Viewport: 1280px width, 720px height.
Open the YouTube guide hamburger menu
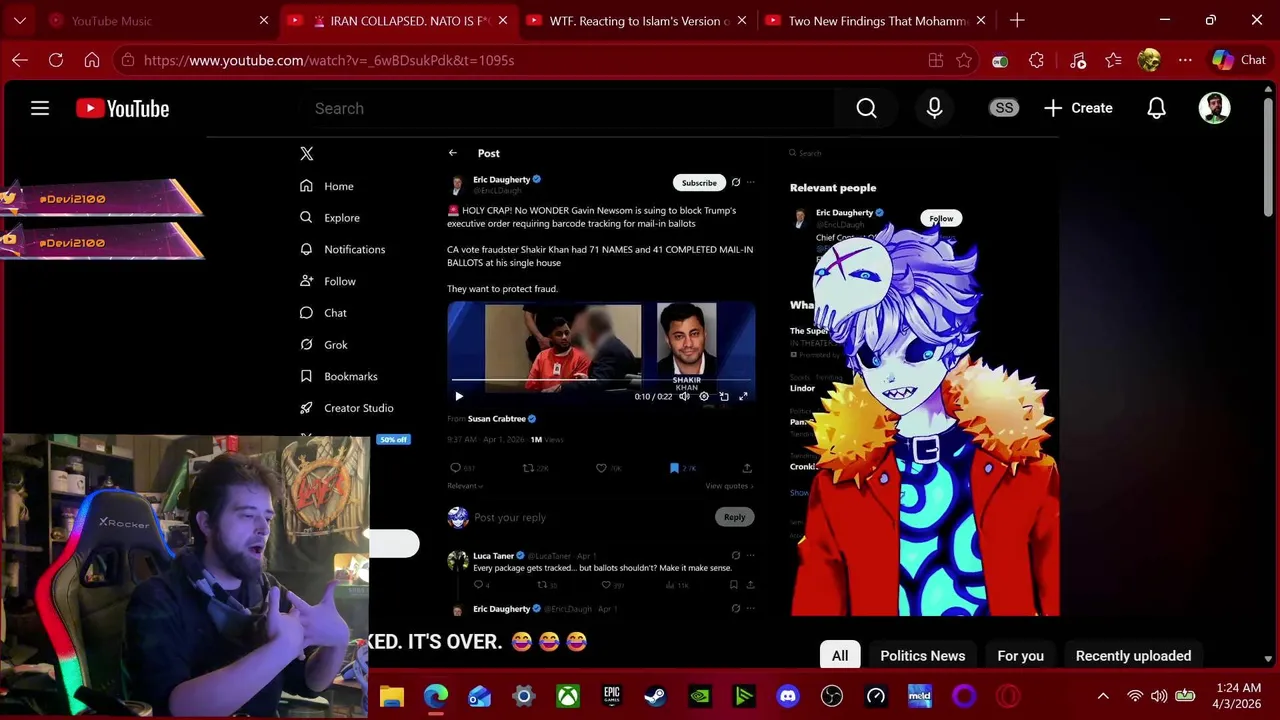(40, 108)
